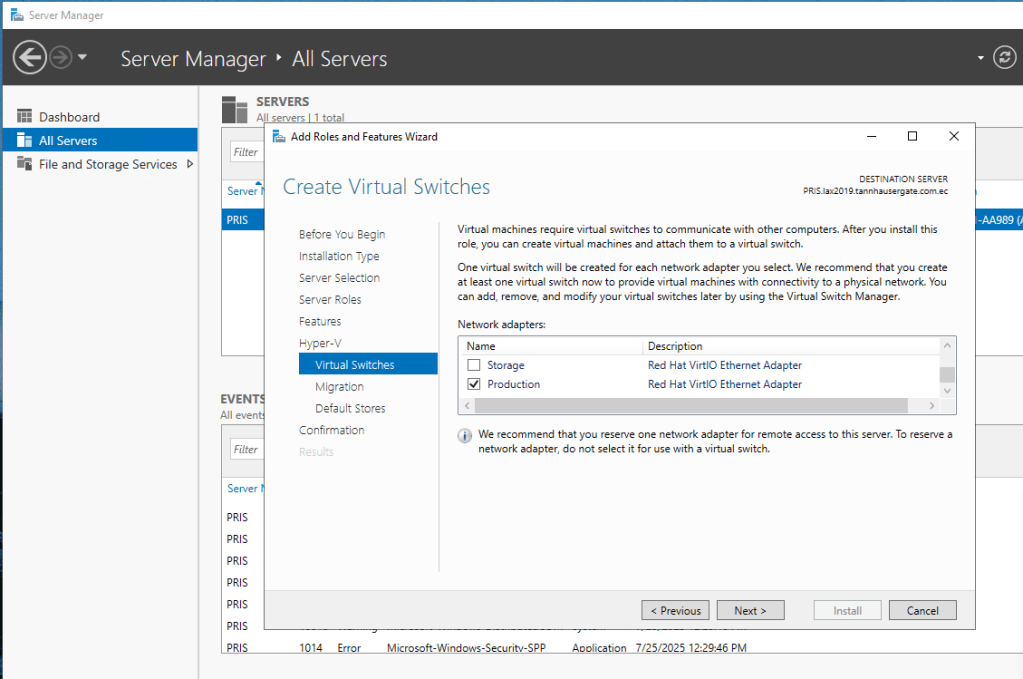The width and height of the screenshot is (1023, 679).
Task: Open File and Storage Services icon
Action: (x=24, y=164)
